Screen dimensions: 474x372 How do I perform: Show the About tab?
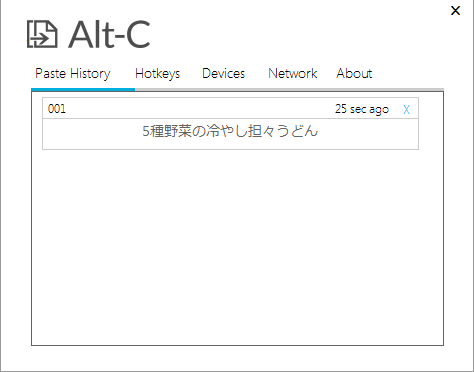(x=354, y=73)
